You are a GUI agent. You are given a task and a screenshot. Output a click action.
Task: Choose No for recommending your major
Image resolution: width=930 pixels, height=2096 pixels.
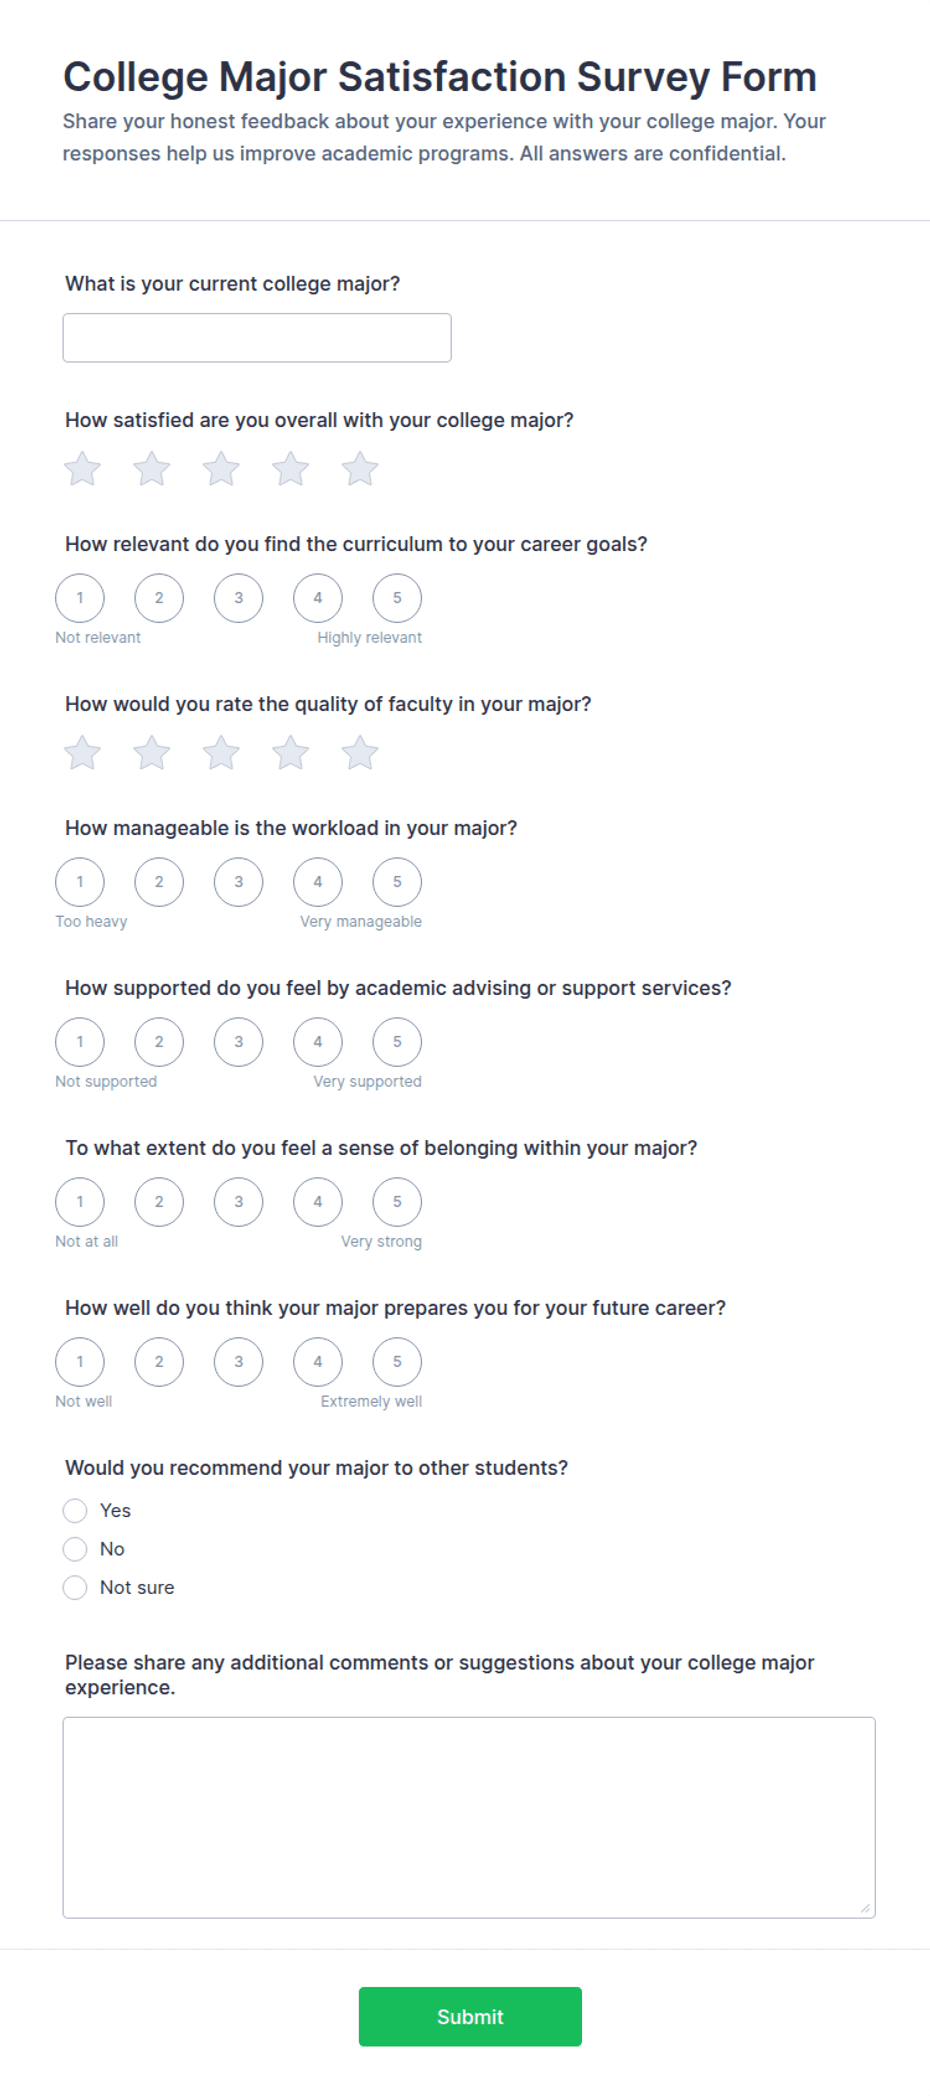coord(75,1549)
